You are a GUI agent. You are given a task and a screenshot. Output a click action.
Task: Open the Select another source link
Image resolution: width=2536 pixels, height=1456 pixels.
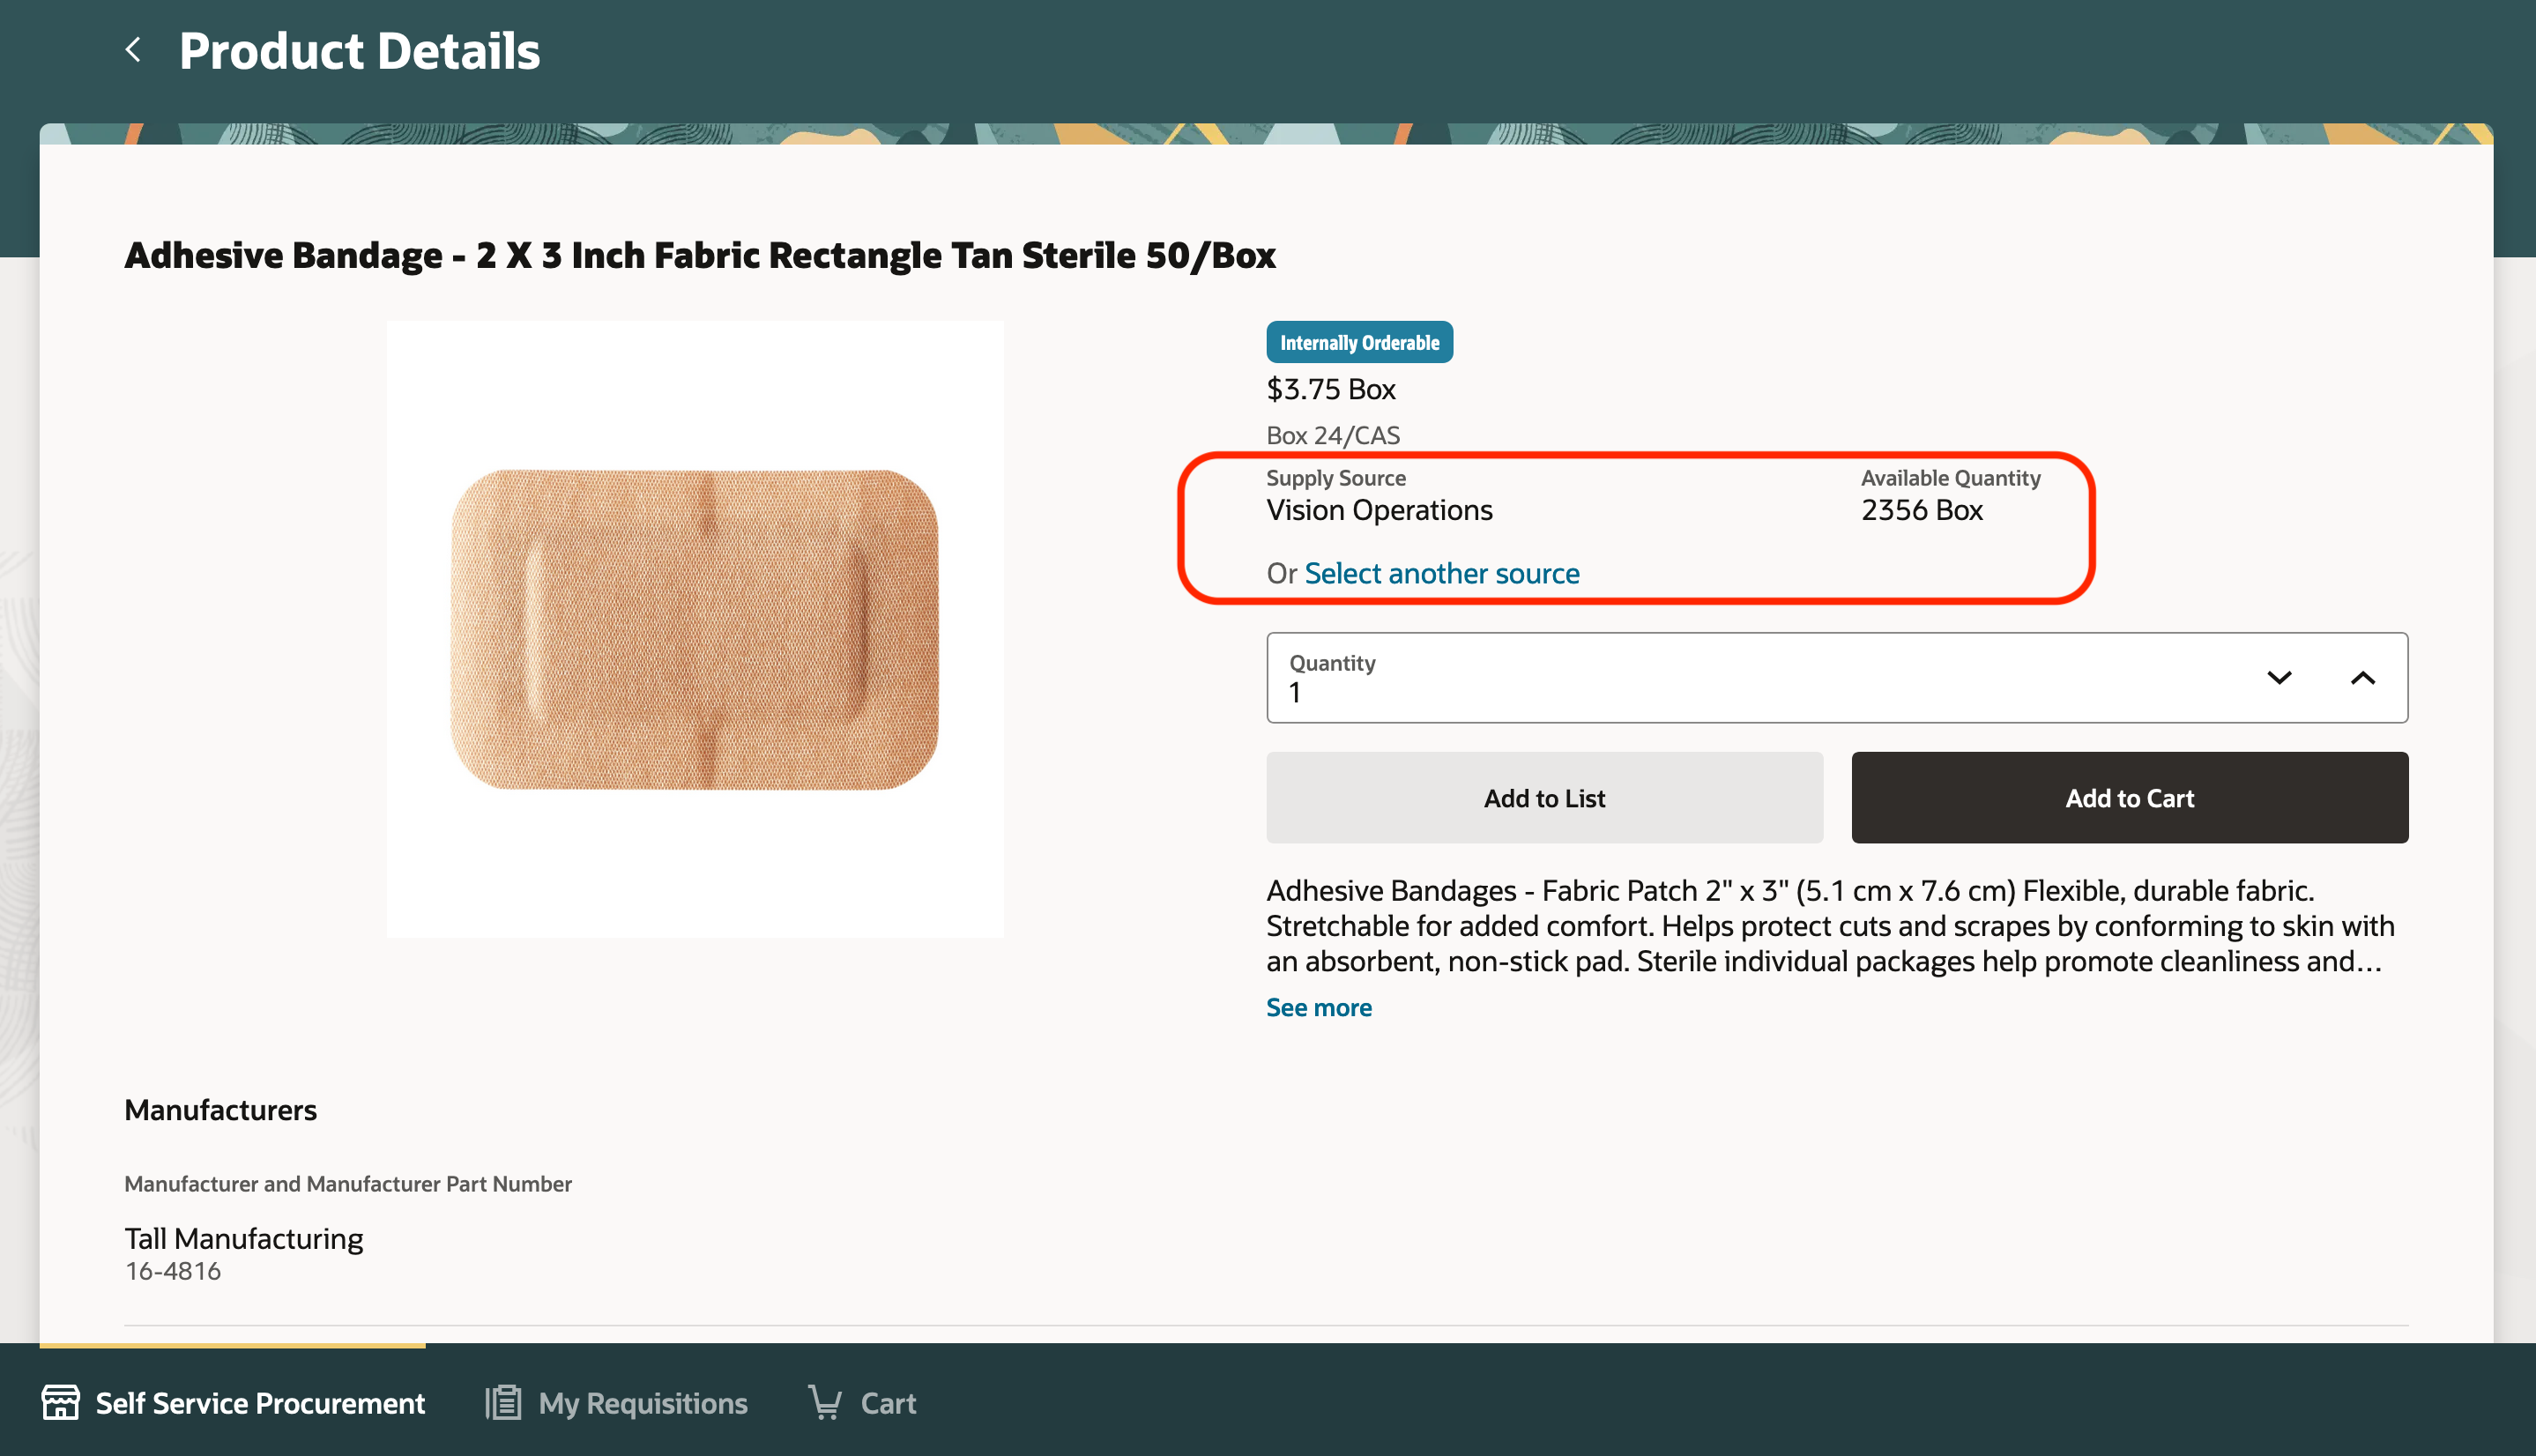point(1441,573)
